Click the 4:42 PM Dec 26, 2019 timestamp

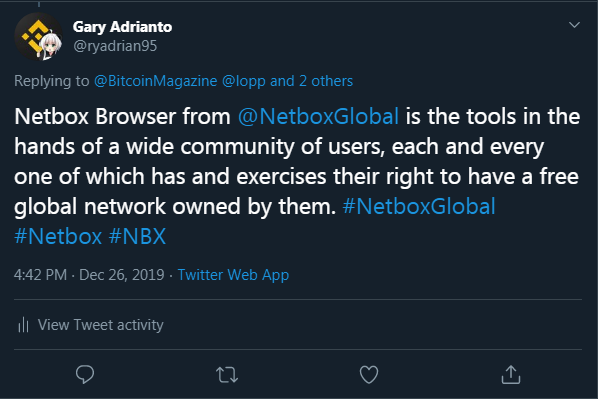click(89, 275)
